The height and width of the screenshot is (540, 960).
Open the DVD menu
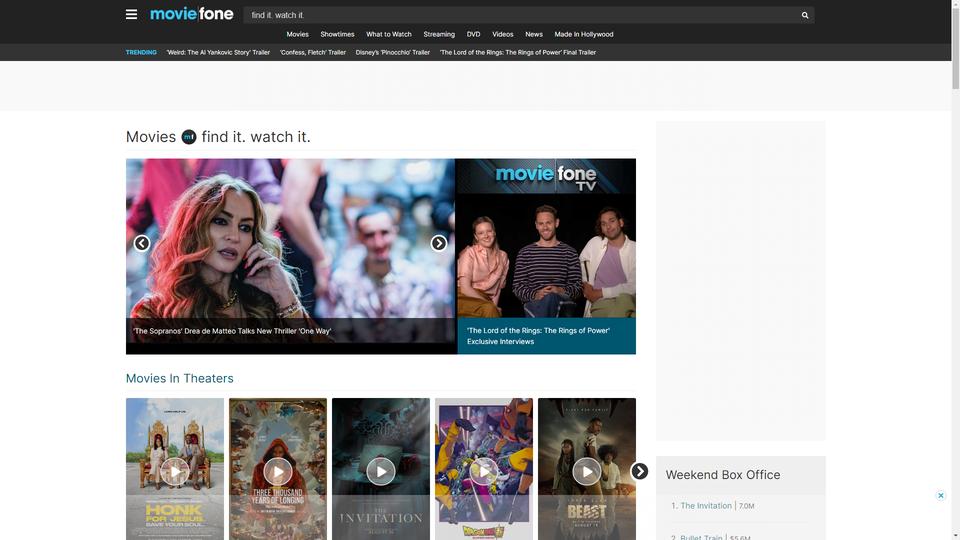(x=473, y=34)
